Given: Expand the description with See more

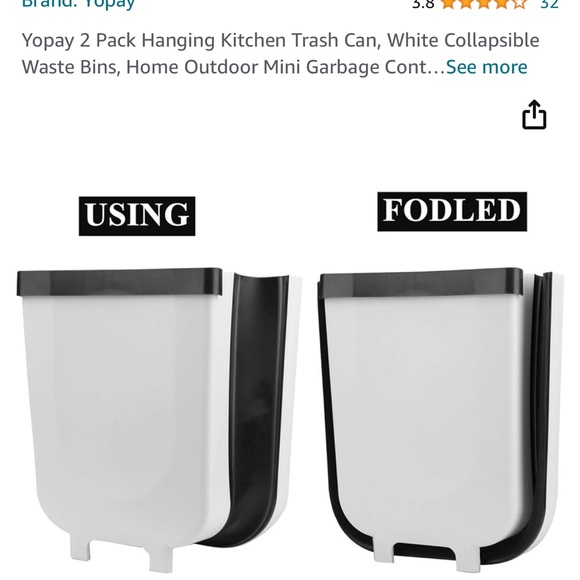Looking at the screenshot, I should (486, 67).
